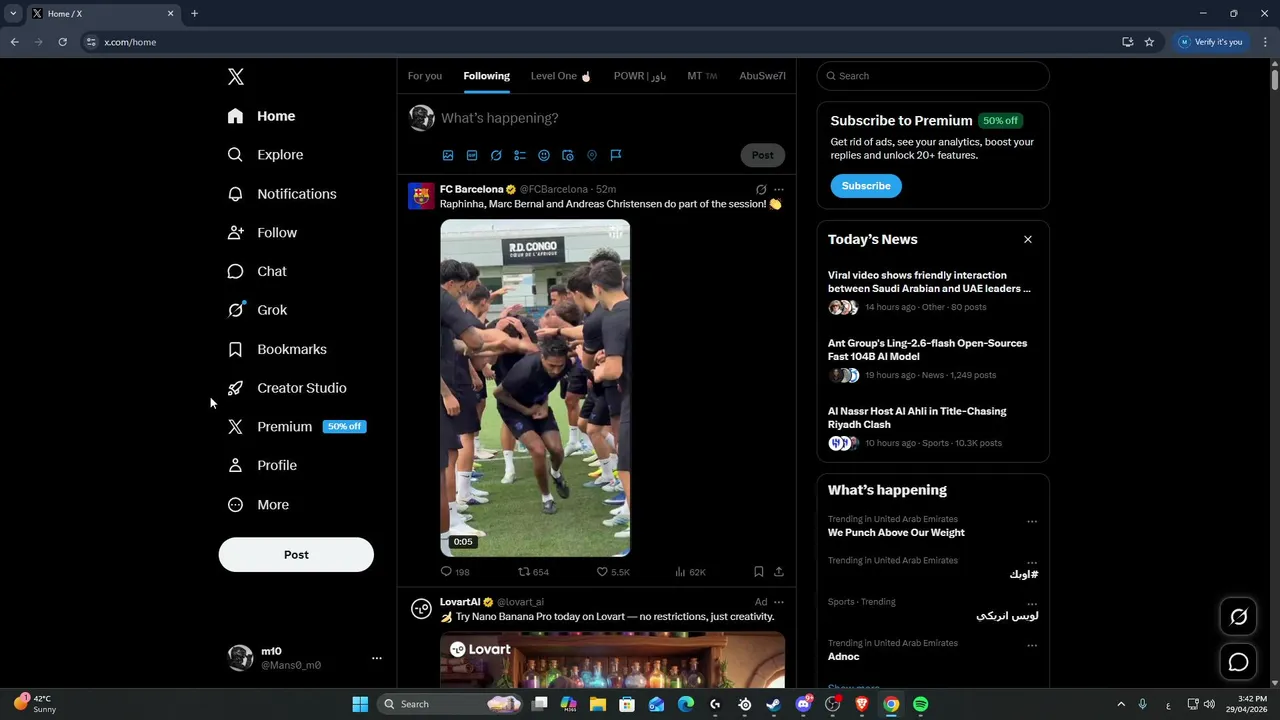Open Discord from the taskbar
Viewport: 1280px width, 720px height.
coord(803,704)
